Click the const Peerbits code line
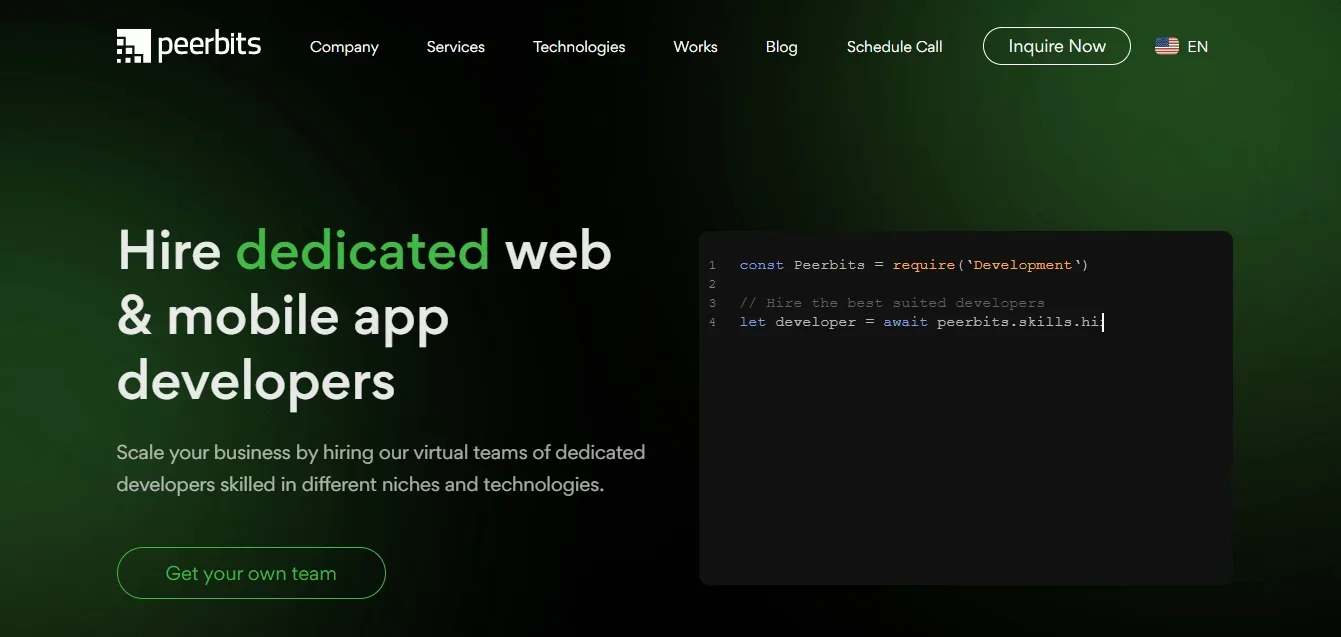1341x637 pixels. [x=913, y=265]
